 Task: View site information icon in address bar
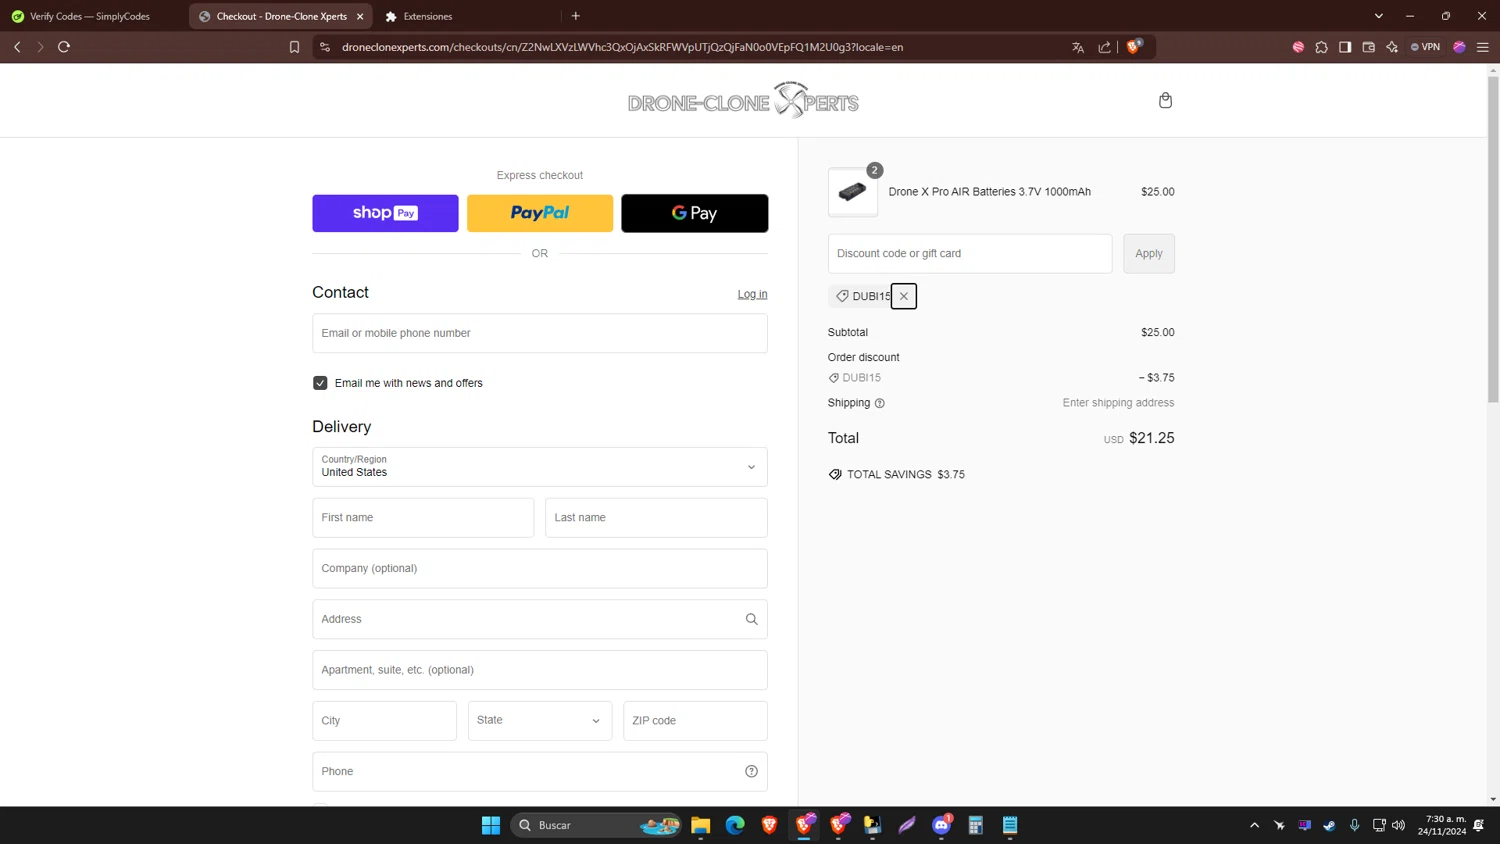click(x=325, y=47)
